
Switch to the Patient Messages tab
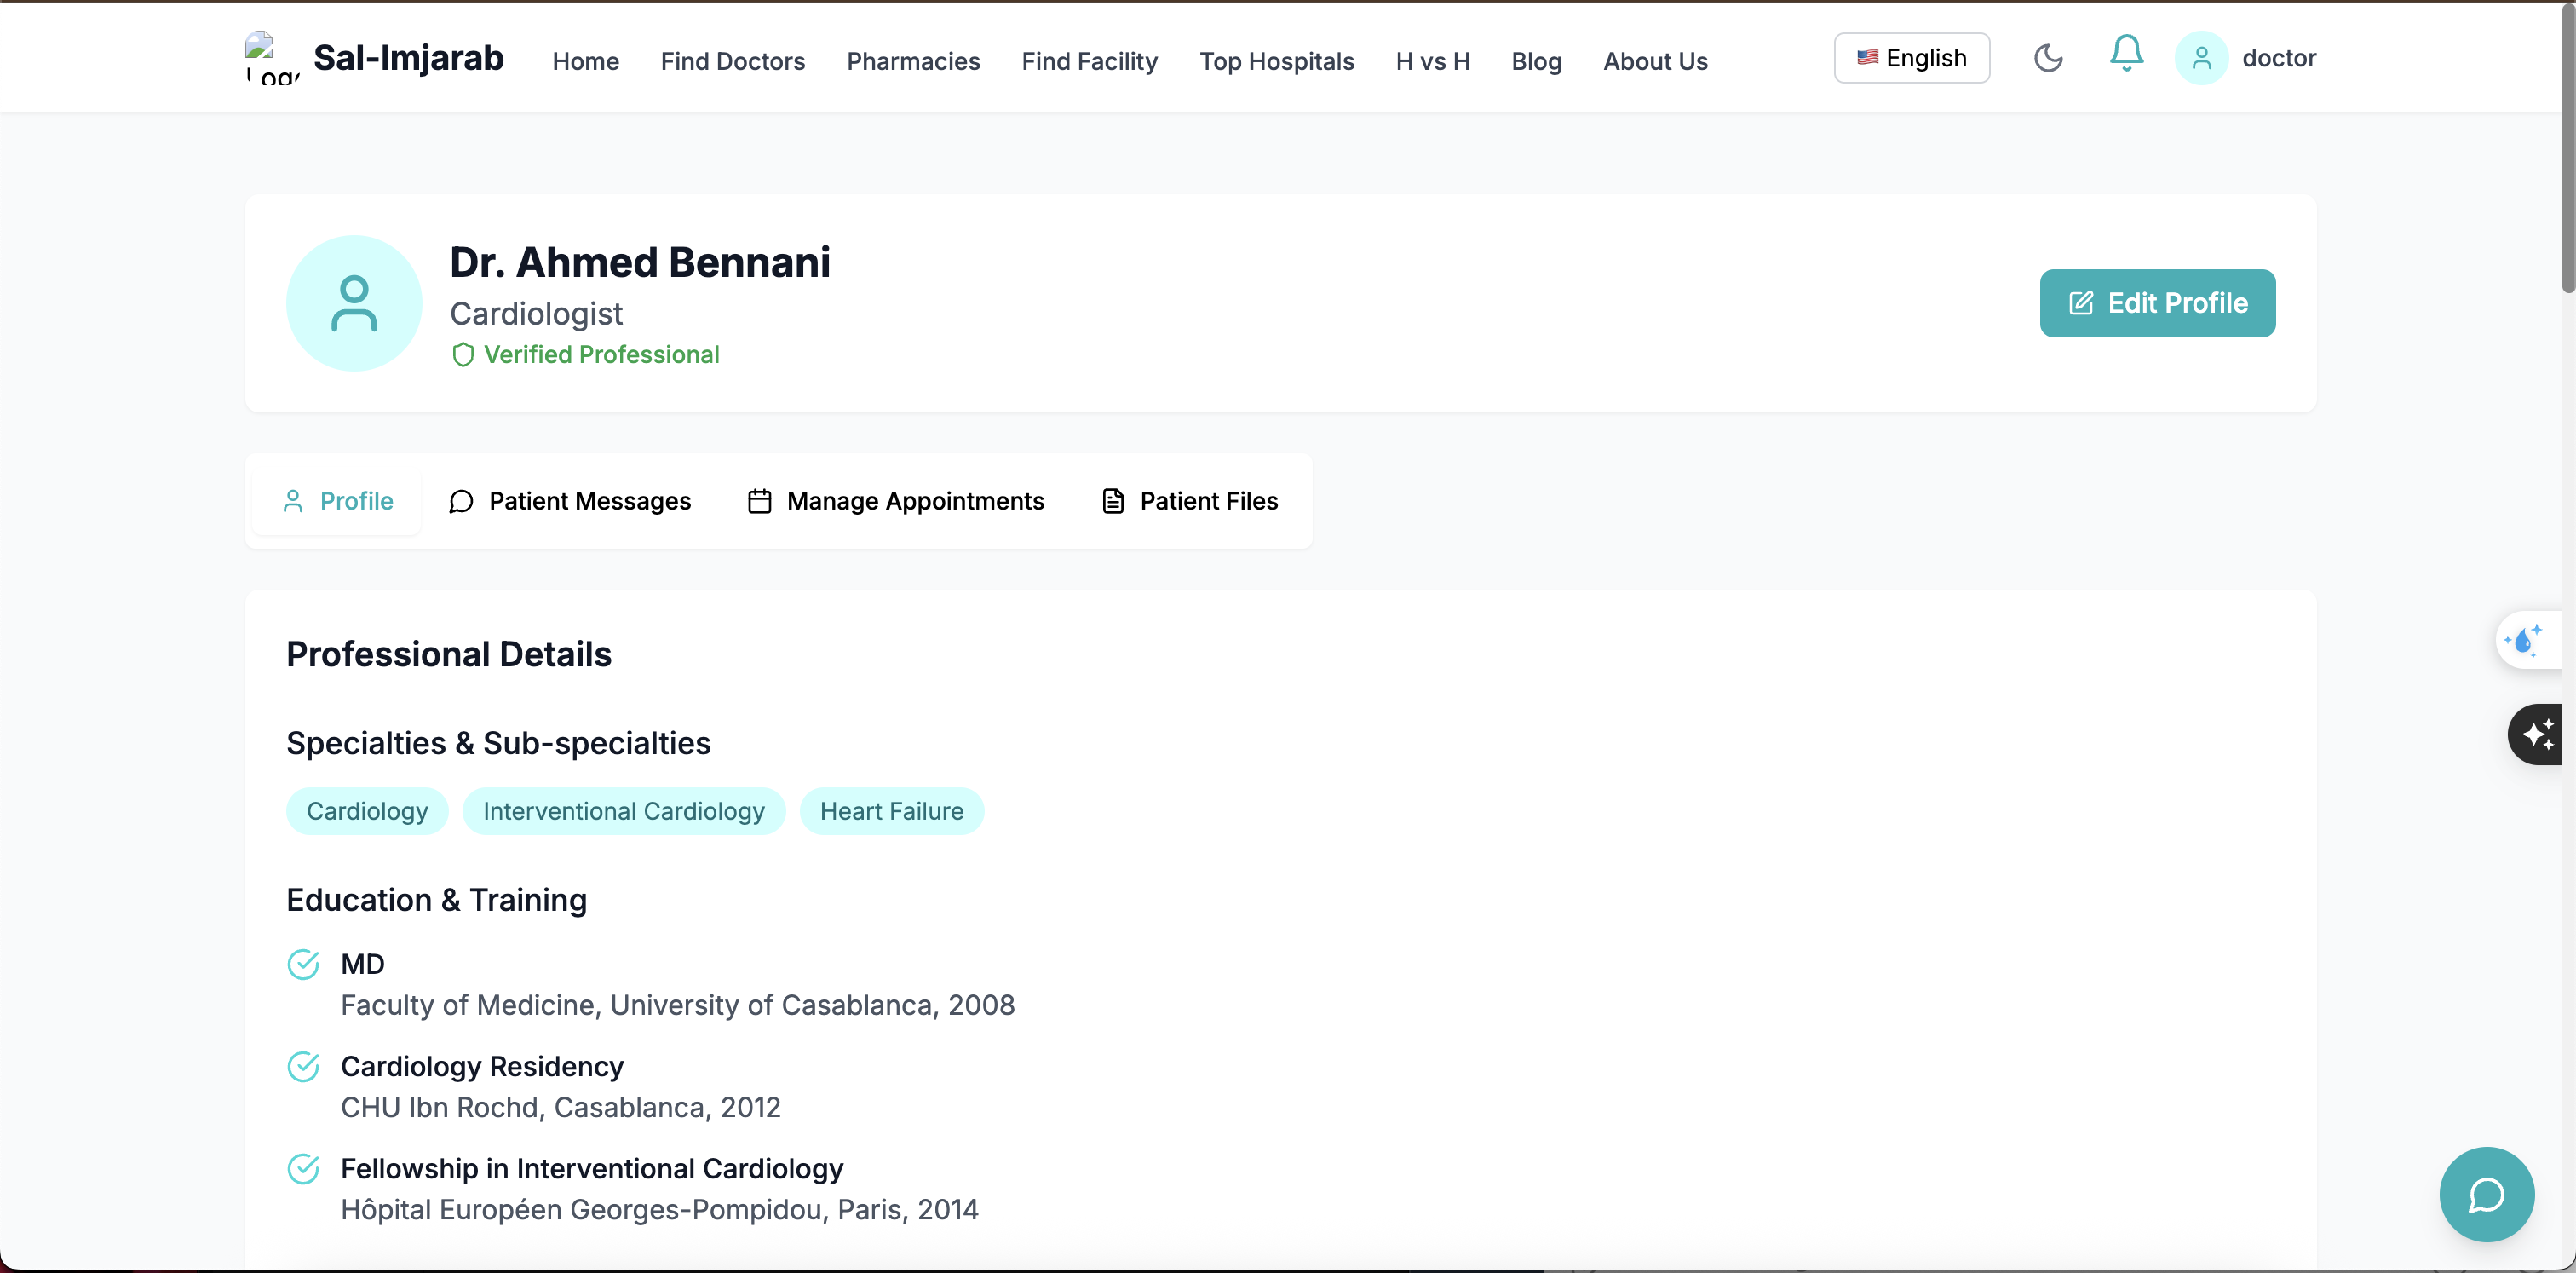(570, 501)
